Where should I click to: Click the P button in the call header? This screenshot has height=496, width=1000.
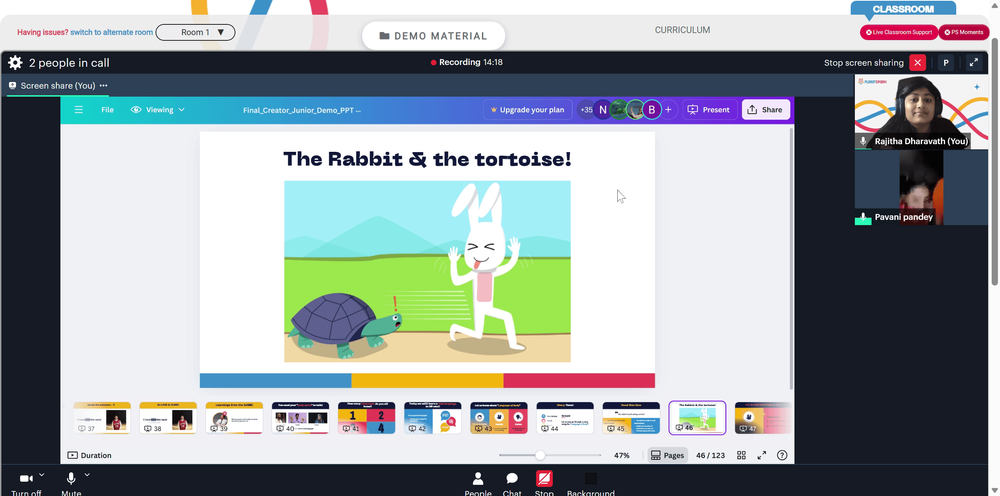coord(946,62)
